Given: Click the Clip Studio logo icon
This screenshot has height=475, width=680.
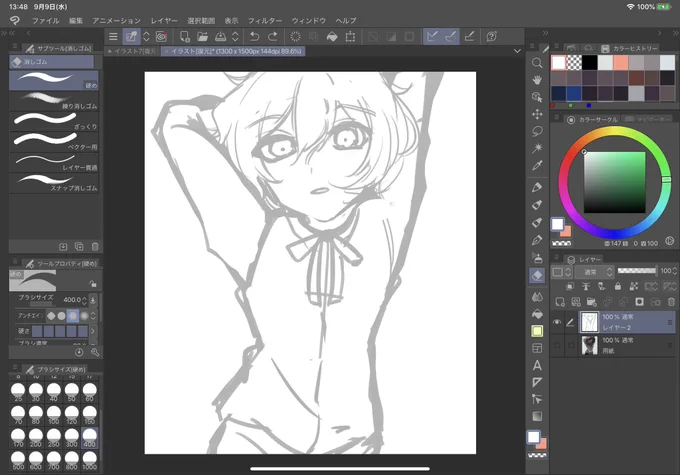Looking at the screenshot, I should [x=15, y=20].
